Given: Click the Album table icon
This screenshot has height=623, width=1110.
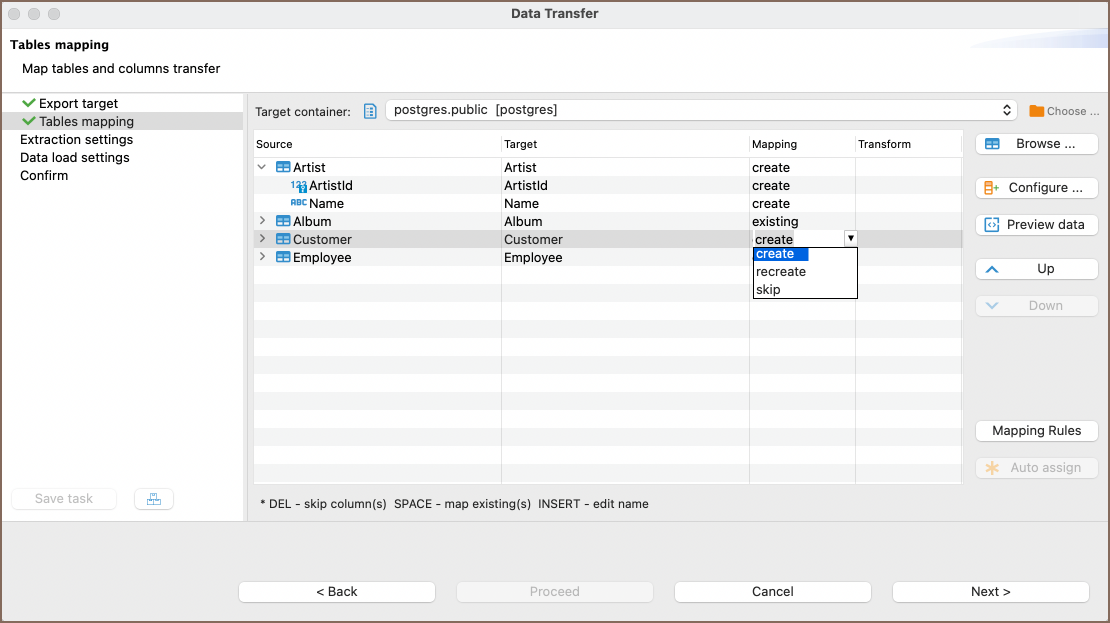Looking at the screenshot, I should pos(283,222).
